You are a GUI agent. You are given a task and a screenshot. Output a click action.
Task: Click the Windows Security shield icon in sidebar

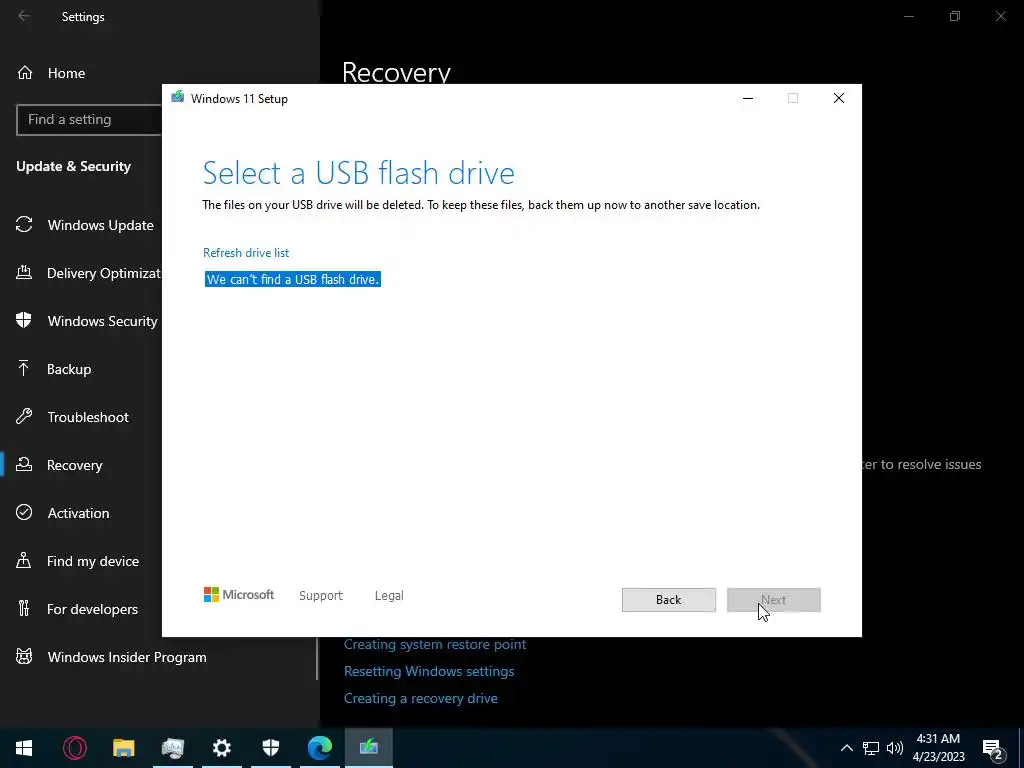click(x=24, y=320)
